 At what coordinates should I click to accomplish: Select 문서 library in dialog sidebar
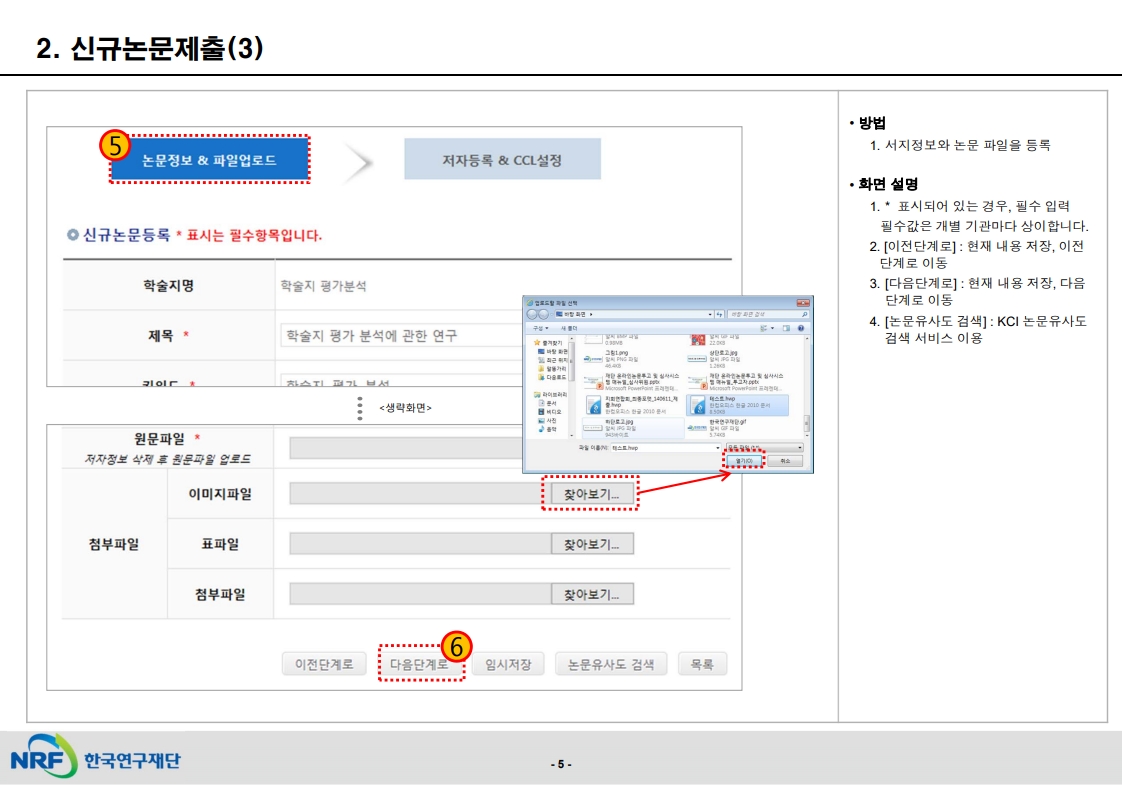[x=547, y=403]
